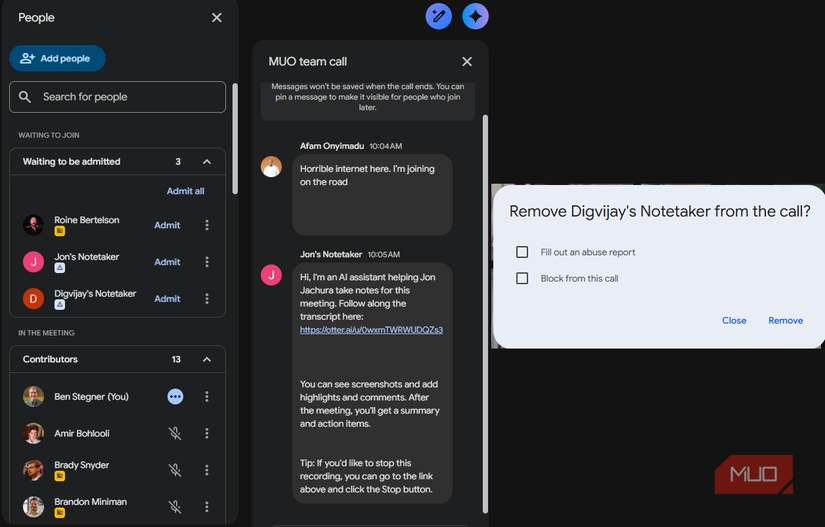Click Afam Onyimadu's avatar in chat
Image resolution: width=825 pixels, height=527 pixels.
(x=271, y=167)
